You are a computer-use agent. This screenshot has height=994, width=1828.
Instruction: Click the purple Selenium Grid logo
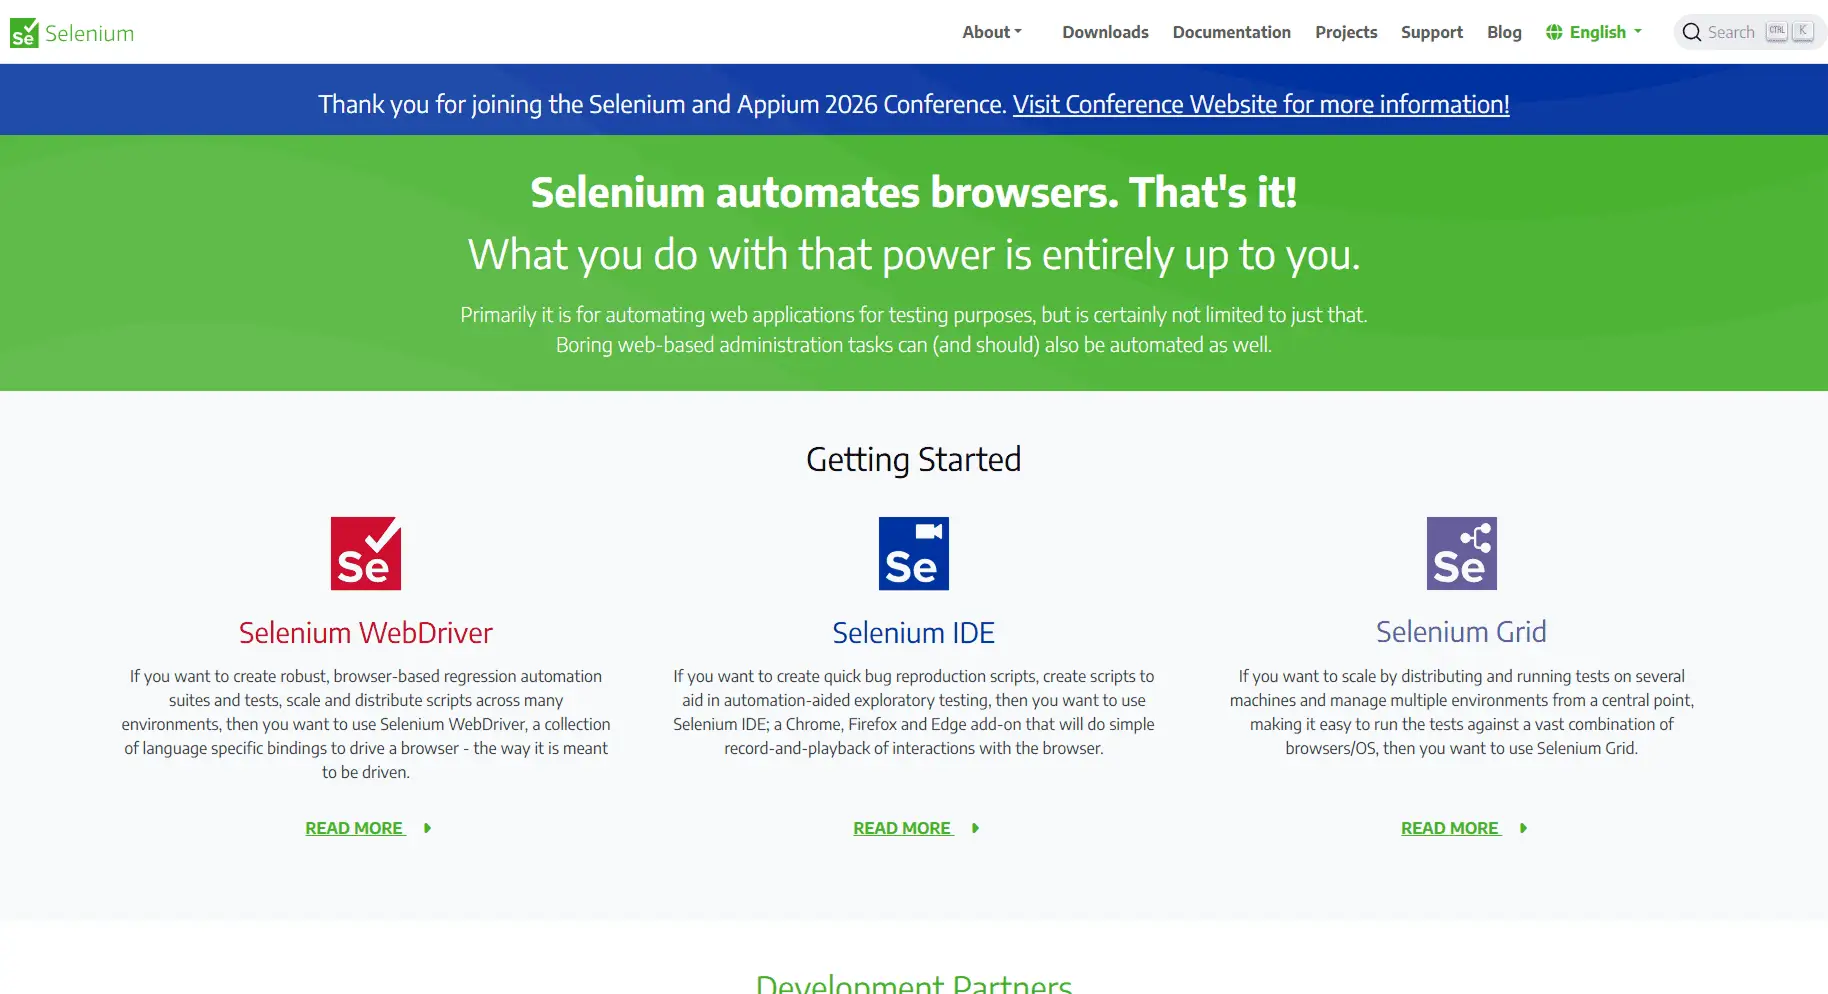coord(1462,553)
